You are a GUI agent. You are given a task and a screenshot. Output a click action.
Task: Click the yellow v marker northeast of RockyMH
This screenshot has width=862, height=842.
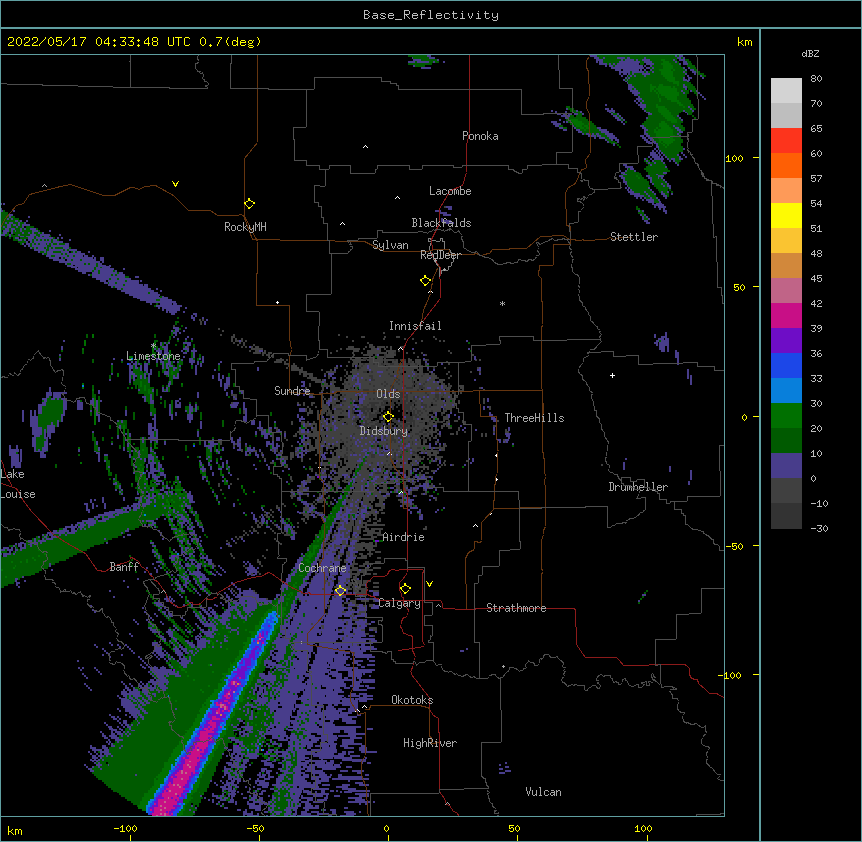pyautogui.click(x=175, y=184)
